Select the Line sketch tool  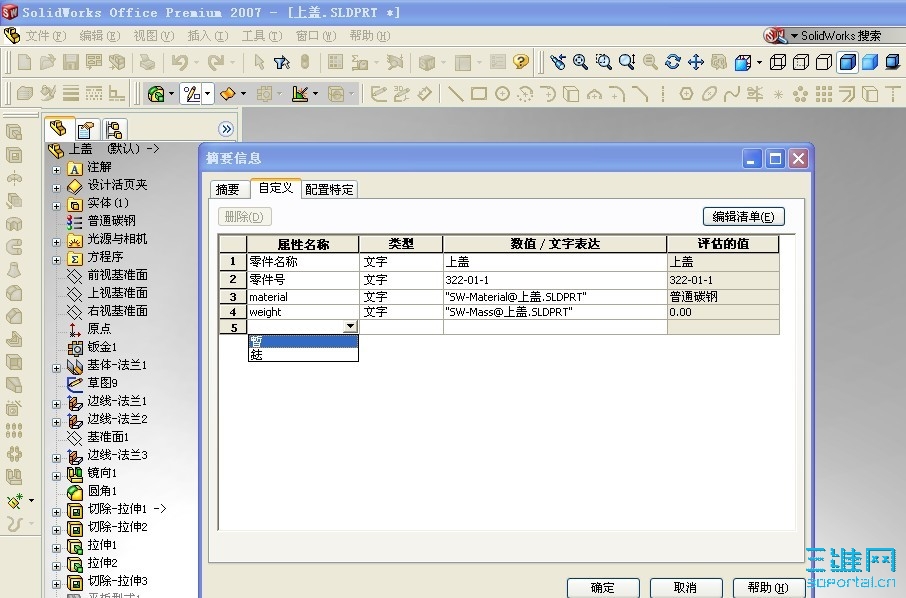click(x=455, y=93)
